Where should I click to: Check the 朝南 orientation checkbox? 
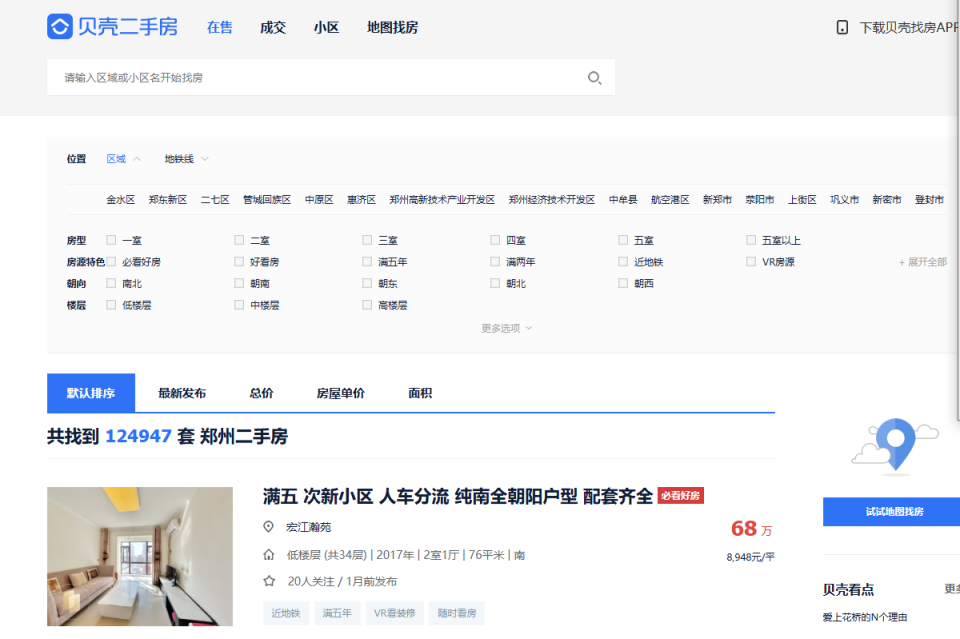point(239,283)
